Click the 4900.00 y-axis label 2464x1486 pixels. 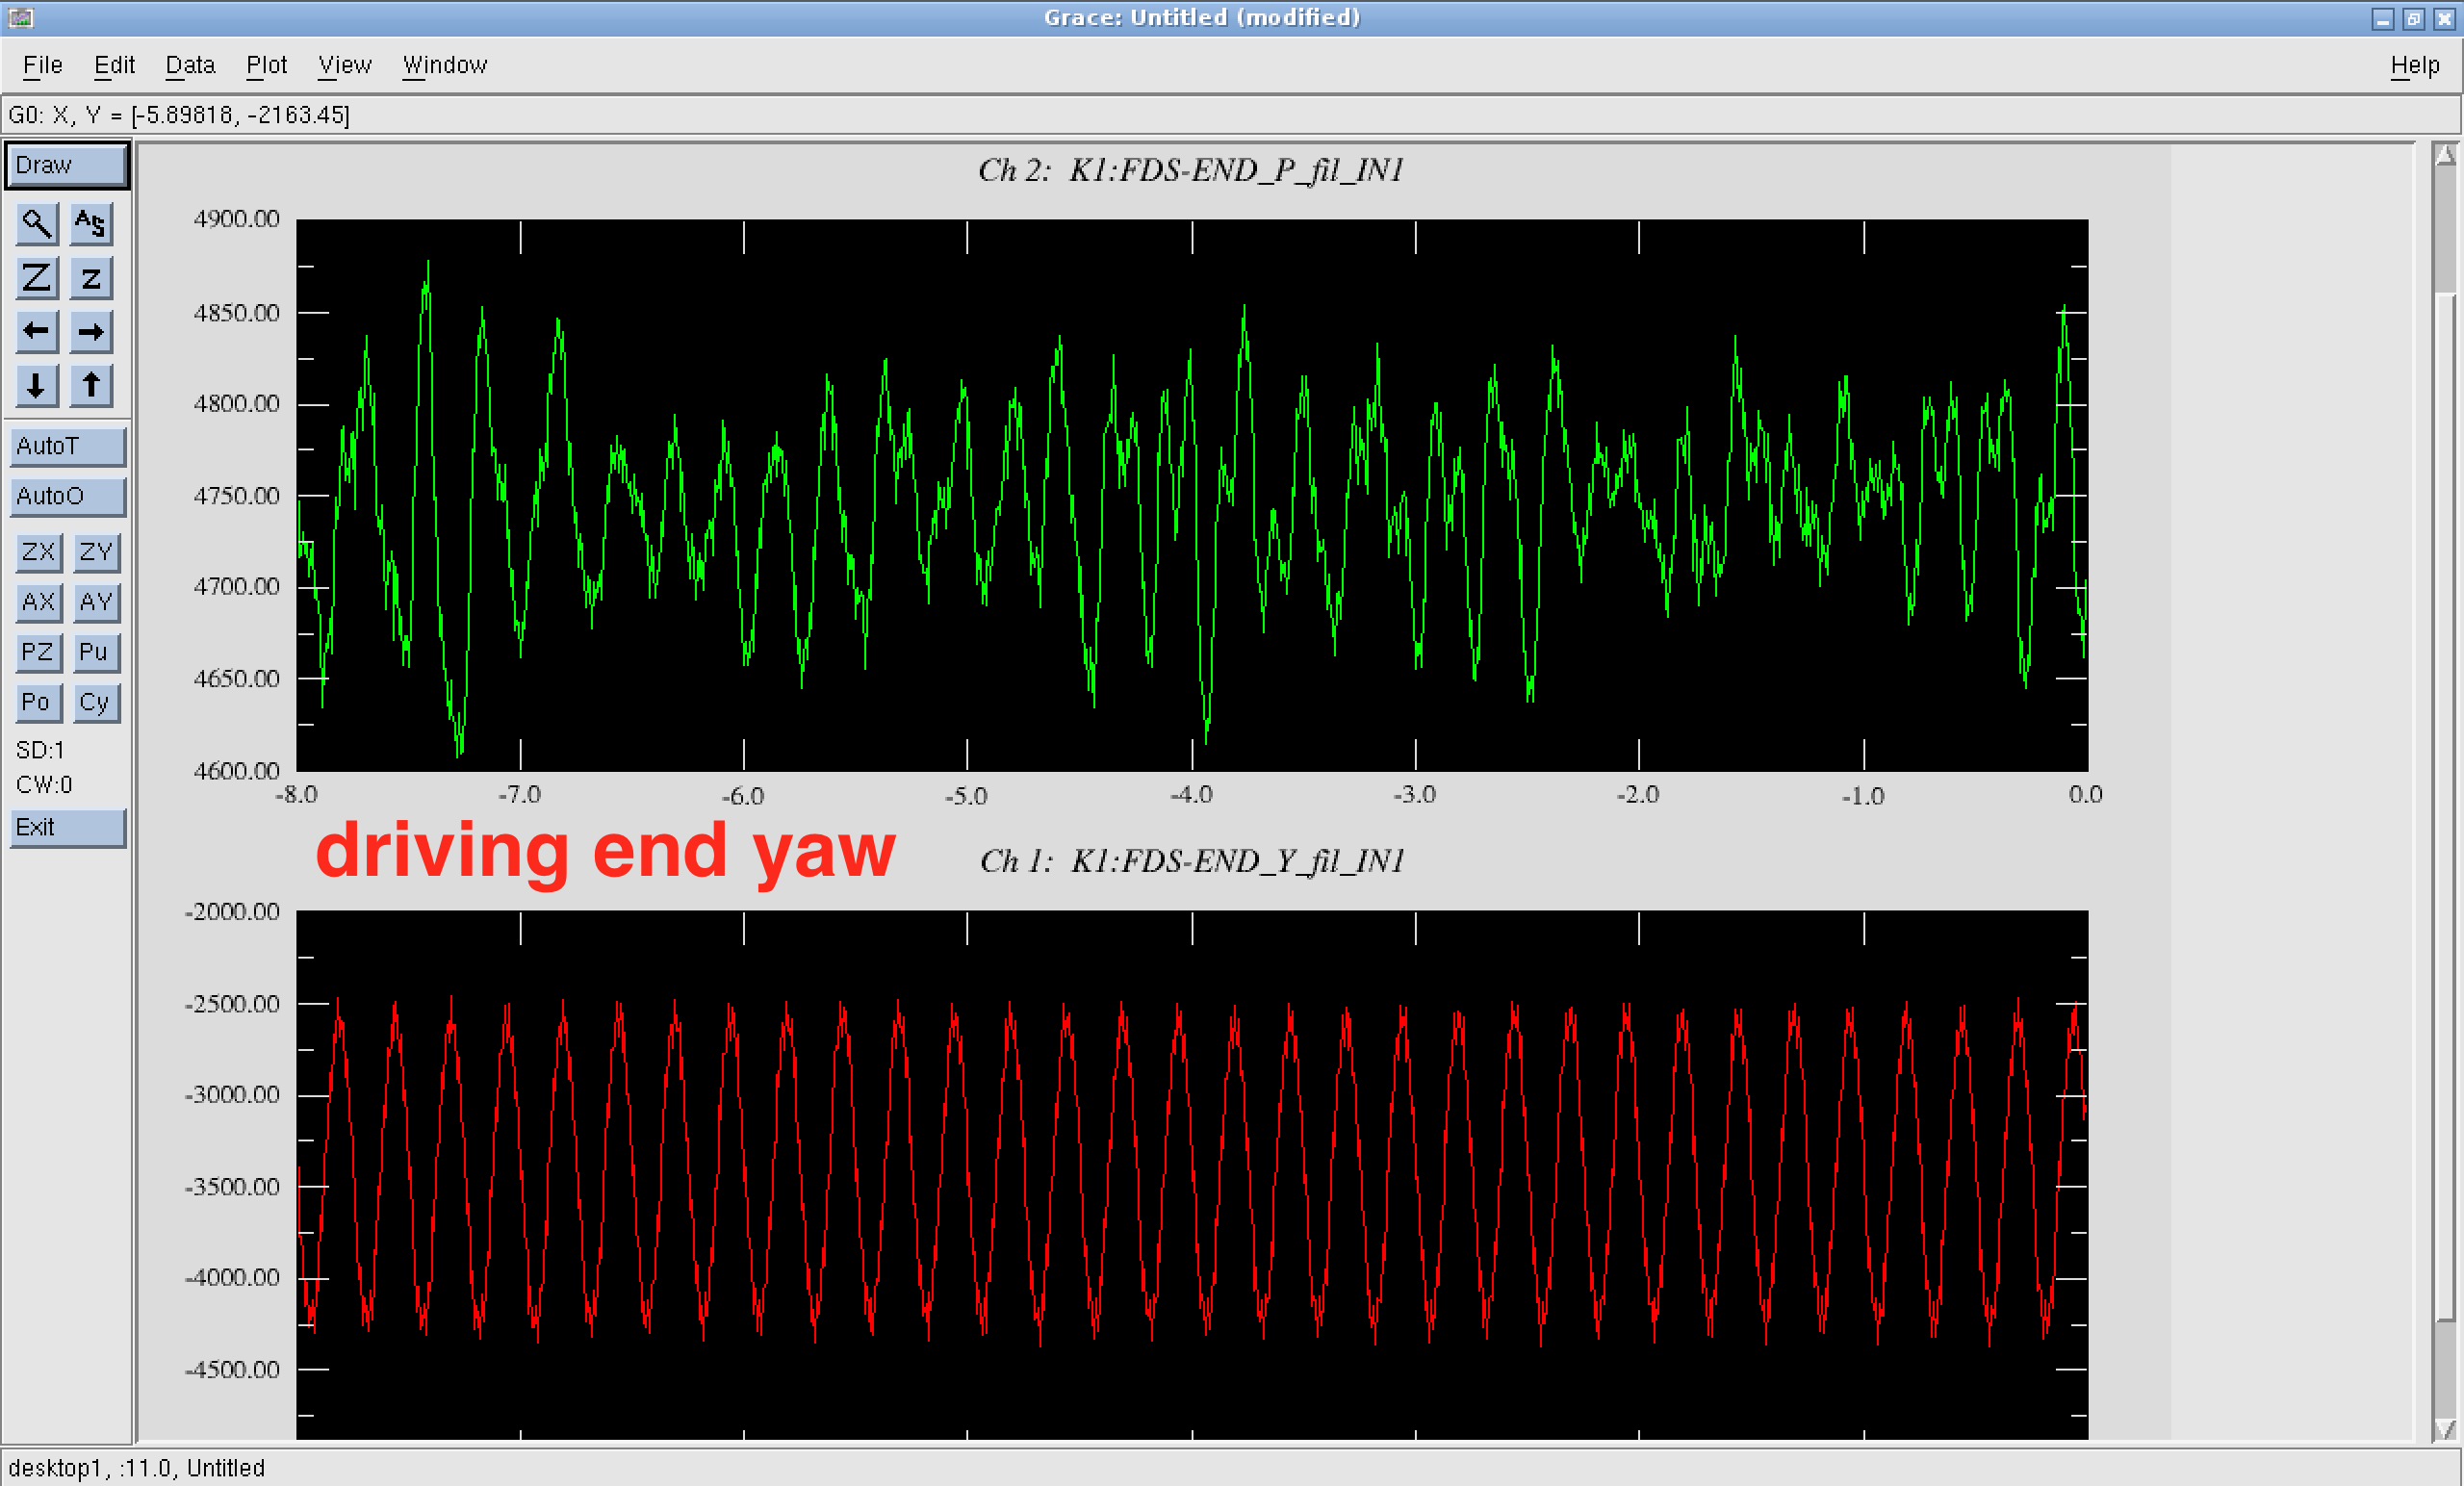pos(236,219)
